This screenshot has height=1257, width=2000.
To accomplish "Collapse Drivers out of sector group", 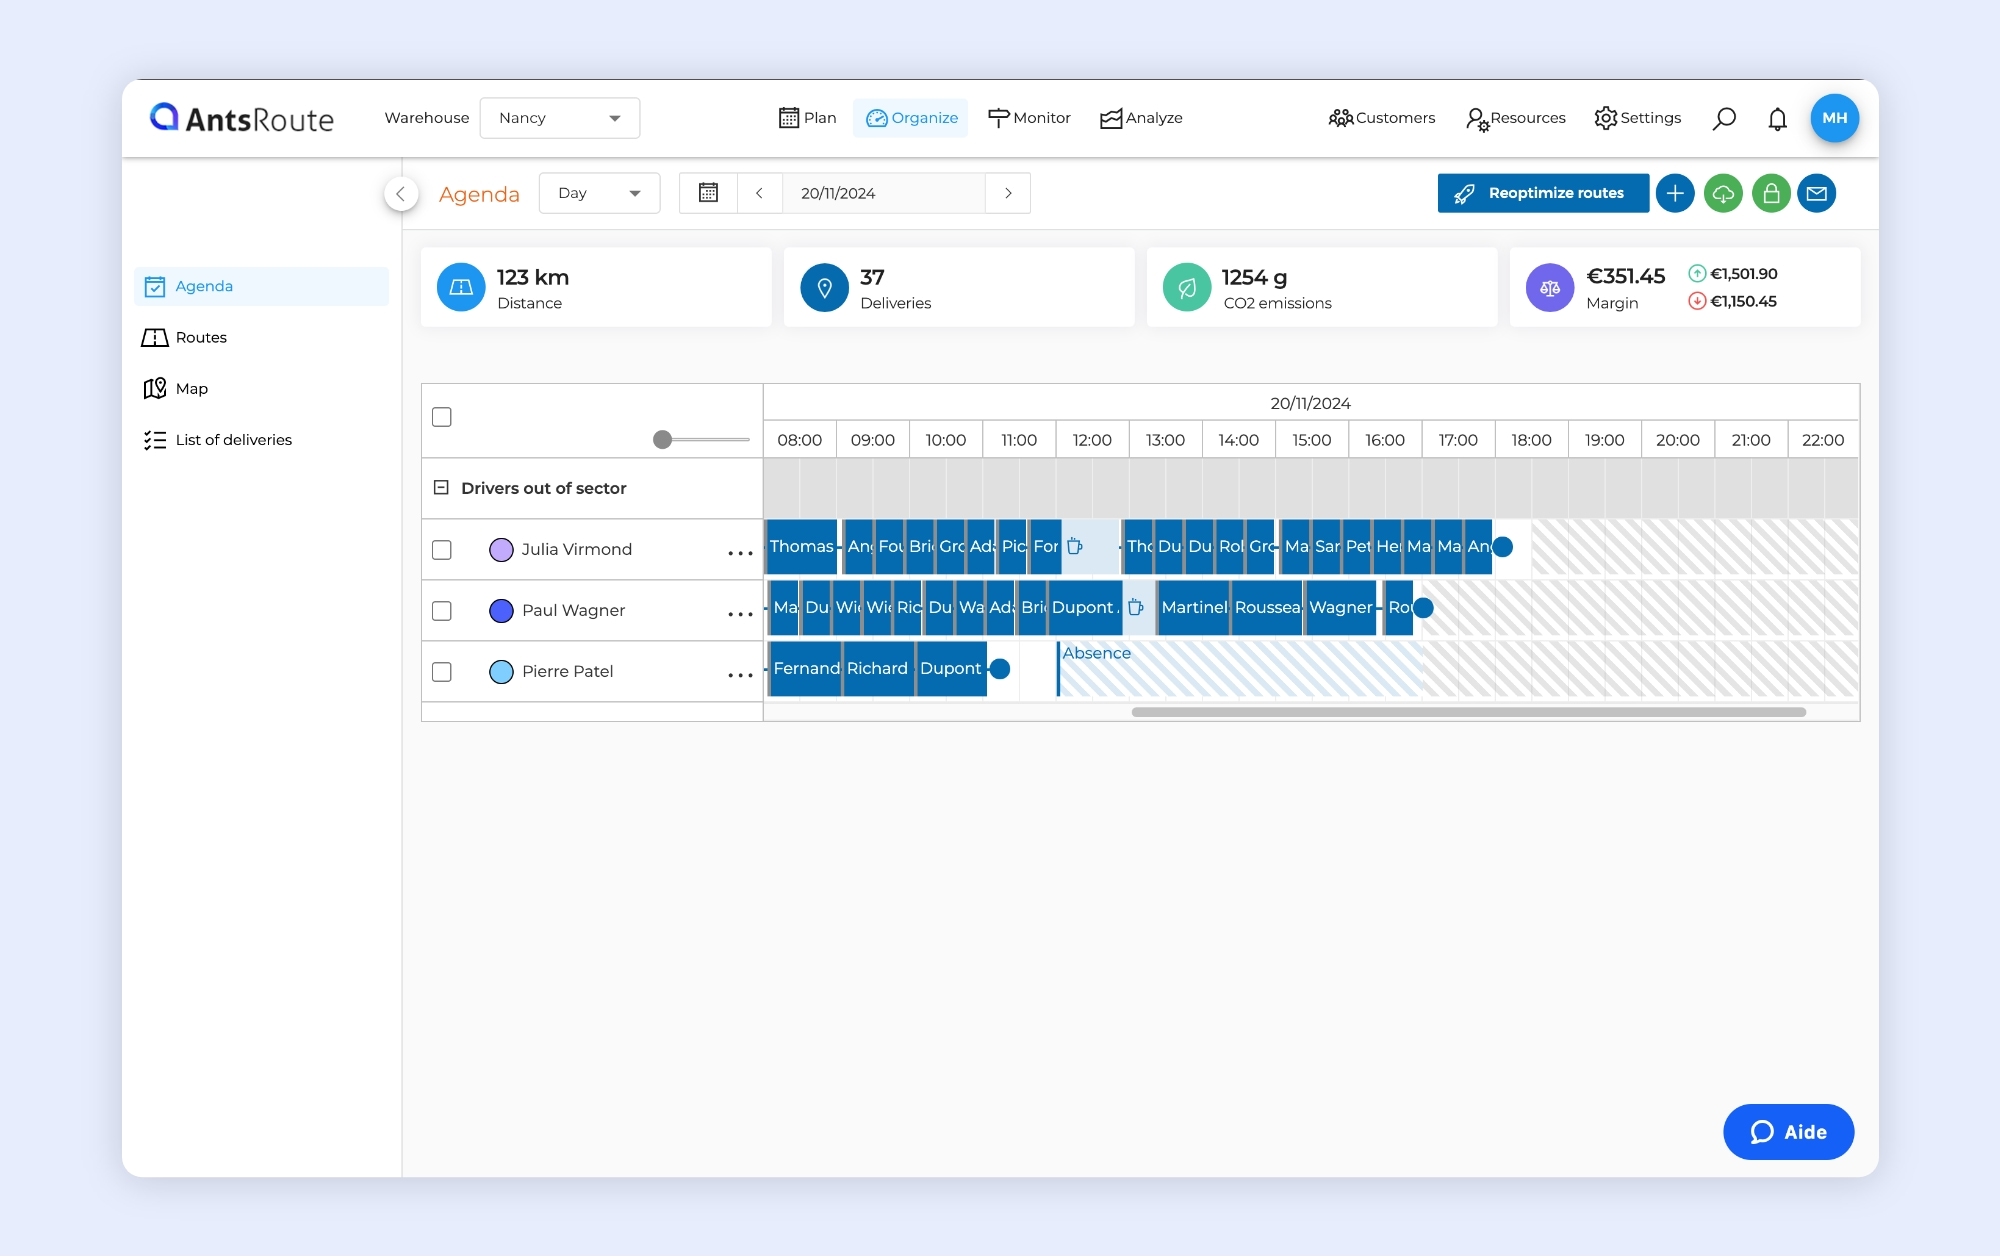I will tap(441, 488).
